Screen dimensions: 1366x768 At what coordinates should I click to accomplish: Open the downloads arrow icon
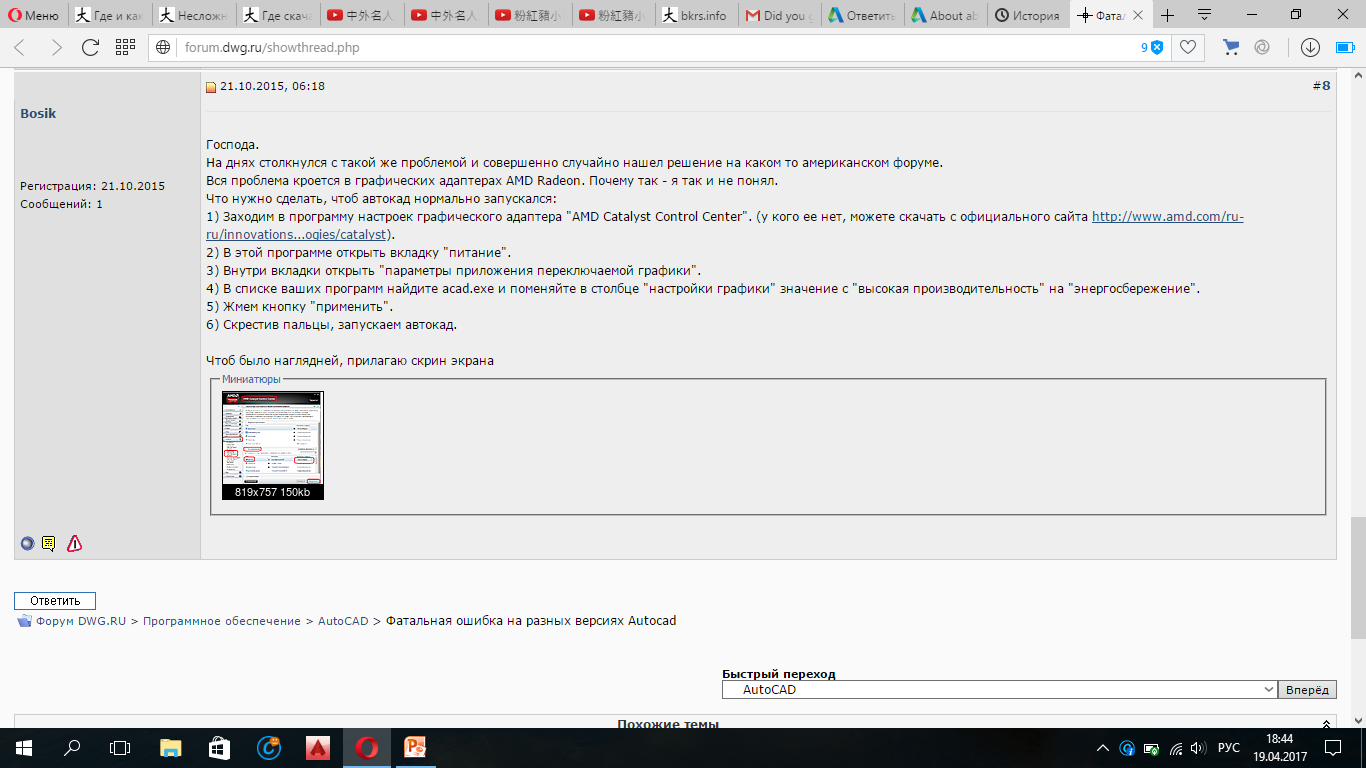click(x=1310, y=47)
